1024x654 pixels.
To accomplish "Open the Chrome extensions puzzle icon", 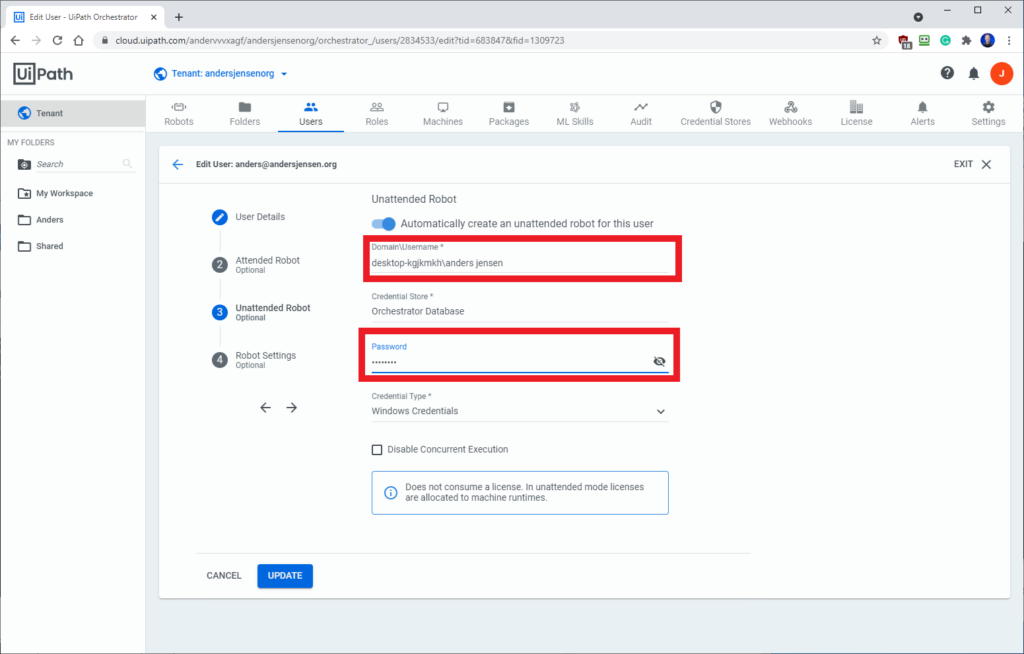I will pos(967,41).
